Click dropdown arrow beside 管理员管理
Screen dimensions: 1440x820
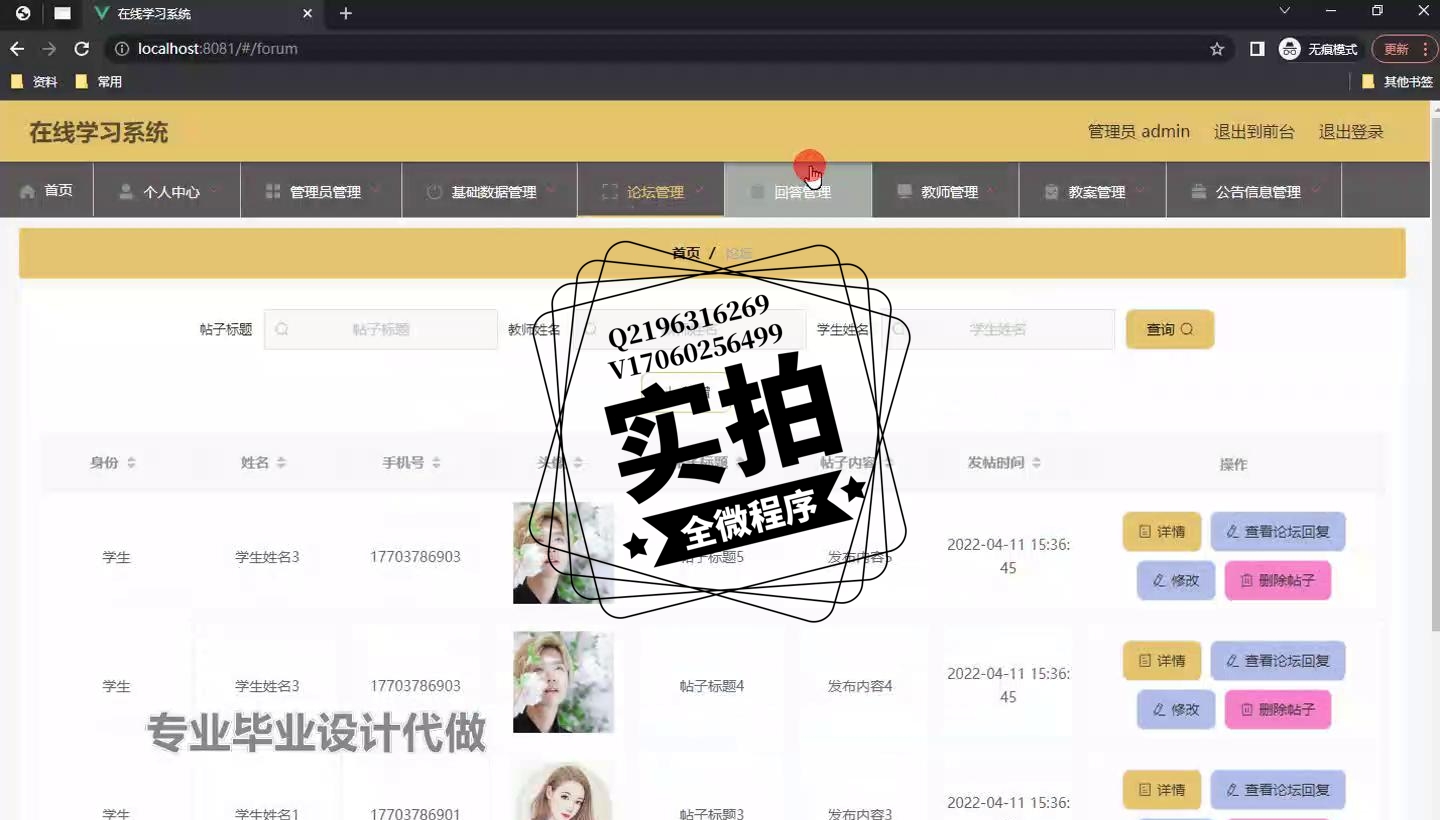coord(375,188)
